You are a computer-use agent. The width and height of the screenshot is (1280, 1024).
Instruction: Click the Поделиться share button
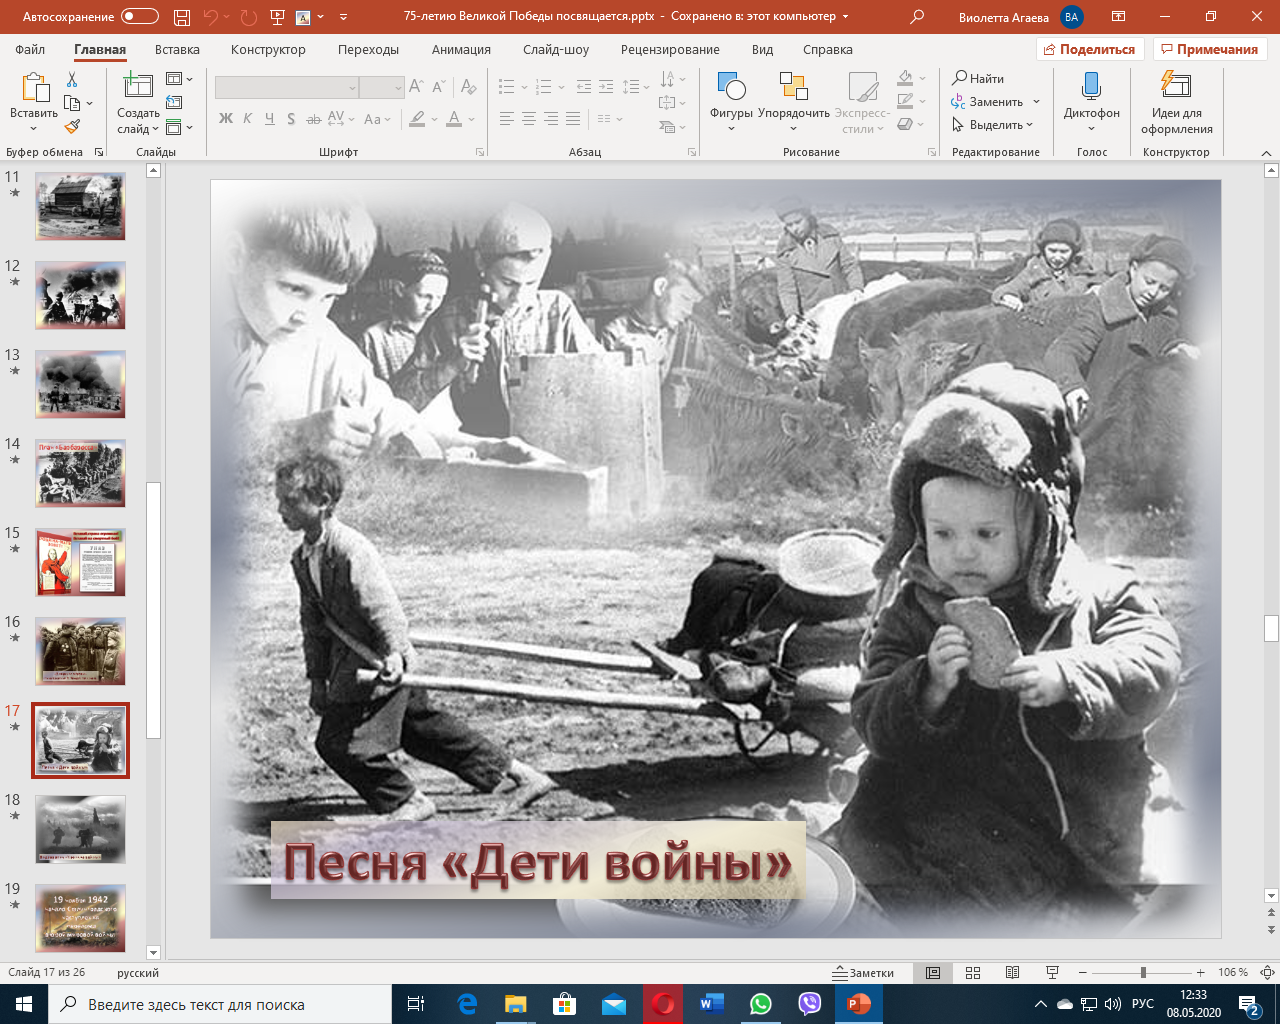[x=1090, y=49]
